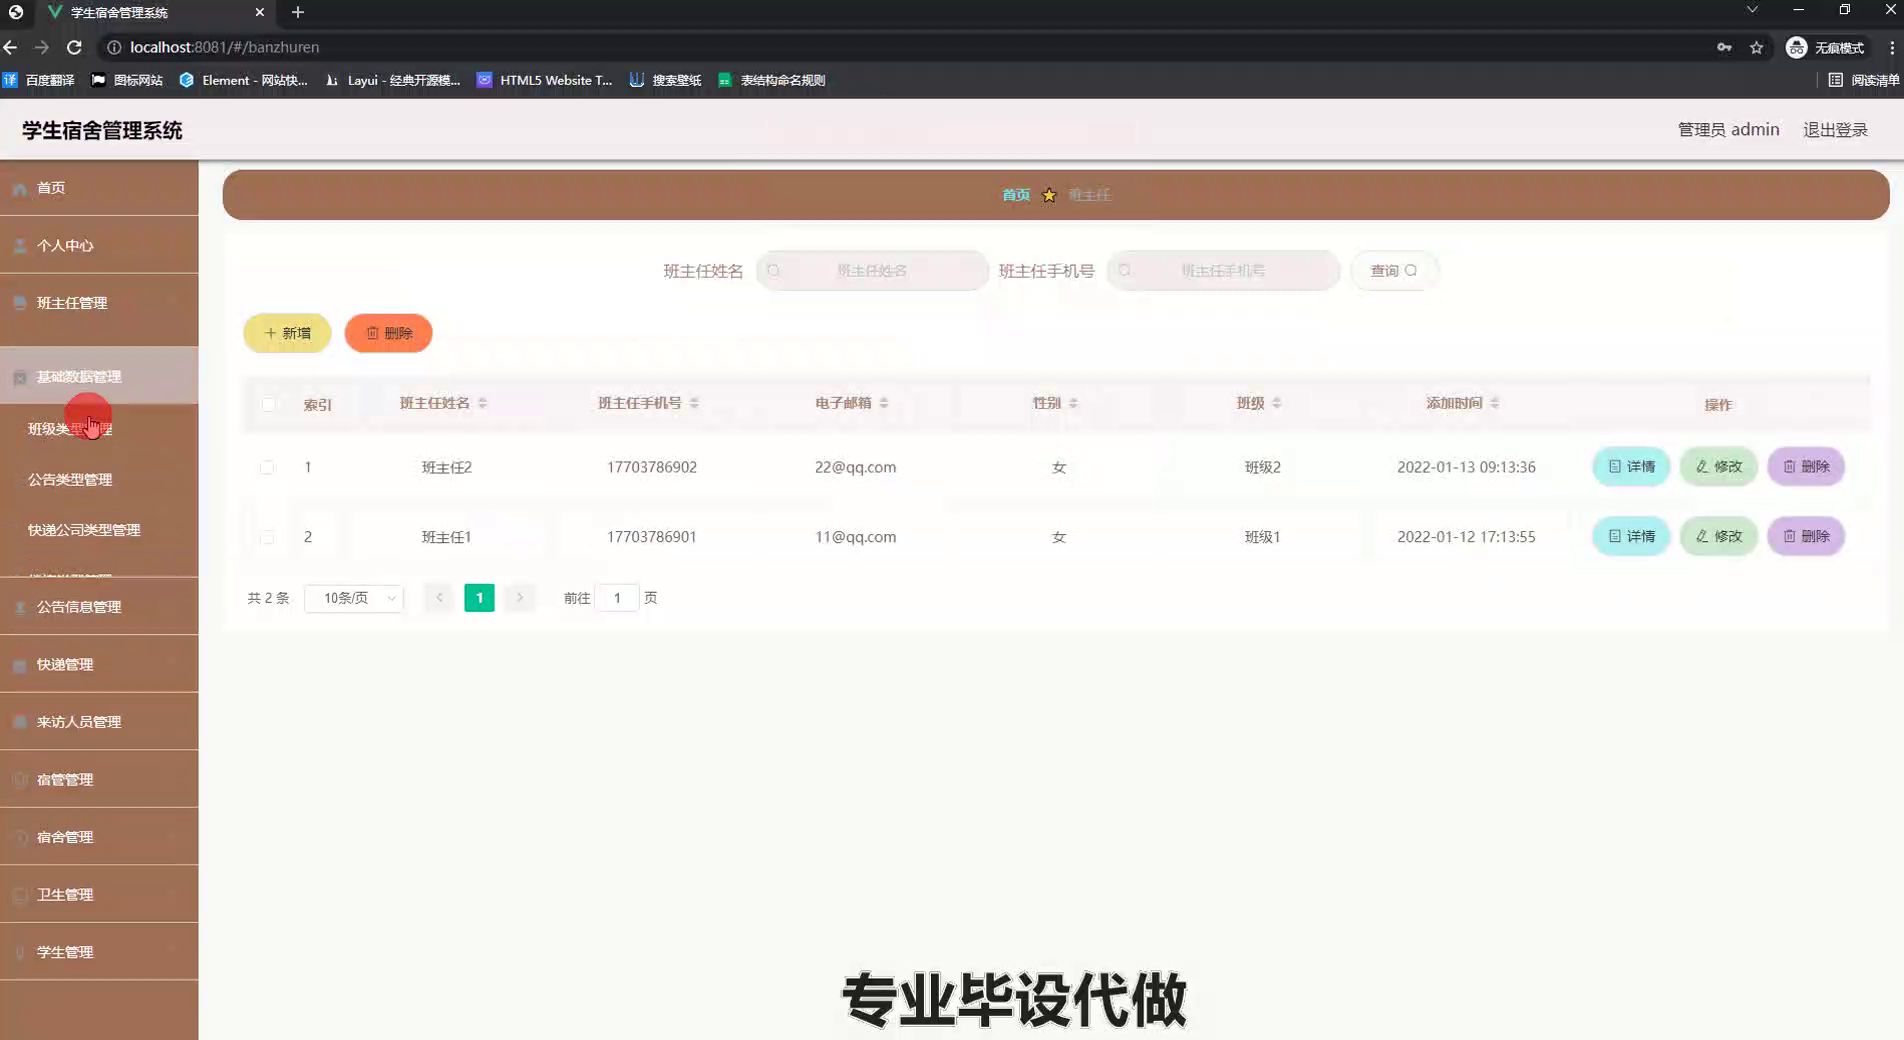Click 修改 for 班主任1
1904x1040 pixels.
pyautogui.click(x=1718, y=536)
